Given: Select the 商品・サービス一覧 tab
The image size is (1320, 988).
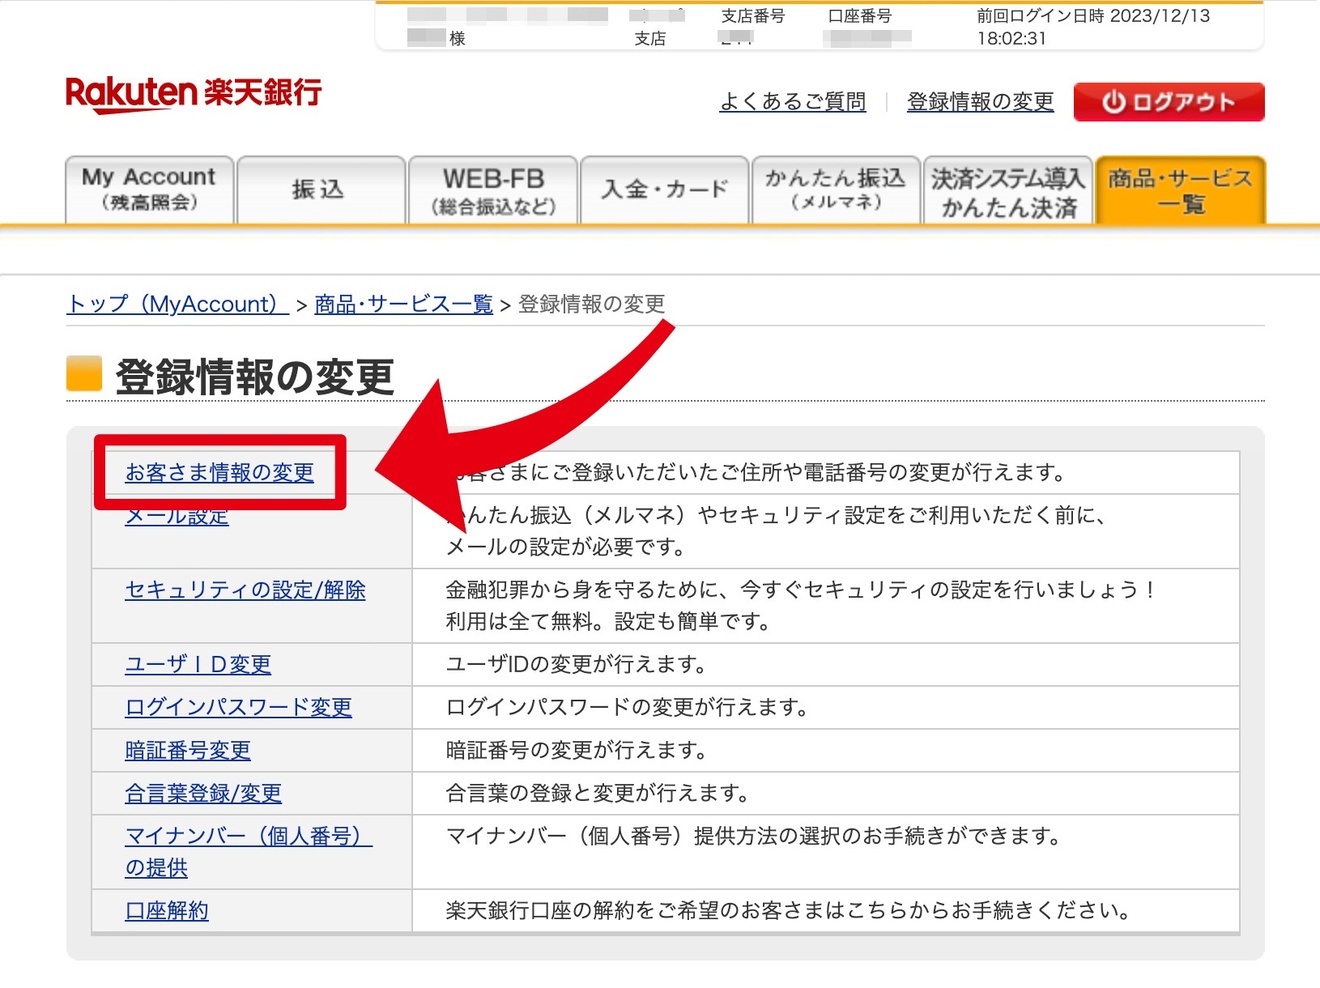Looking at the screenshot, I should point(1180,189).
